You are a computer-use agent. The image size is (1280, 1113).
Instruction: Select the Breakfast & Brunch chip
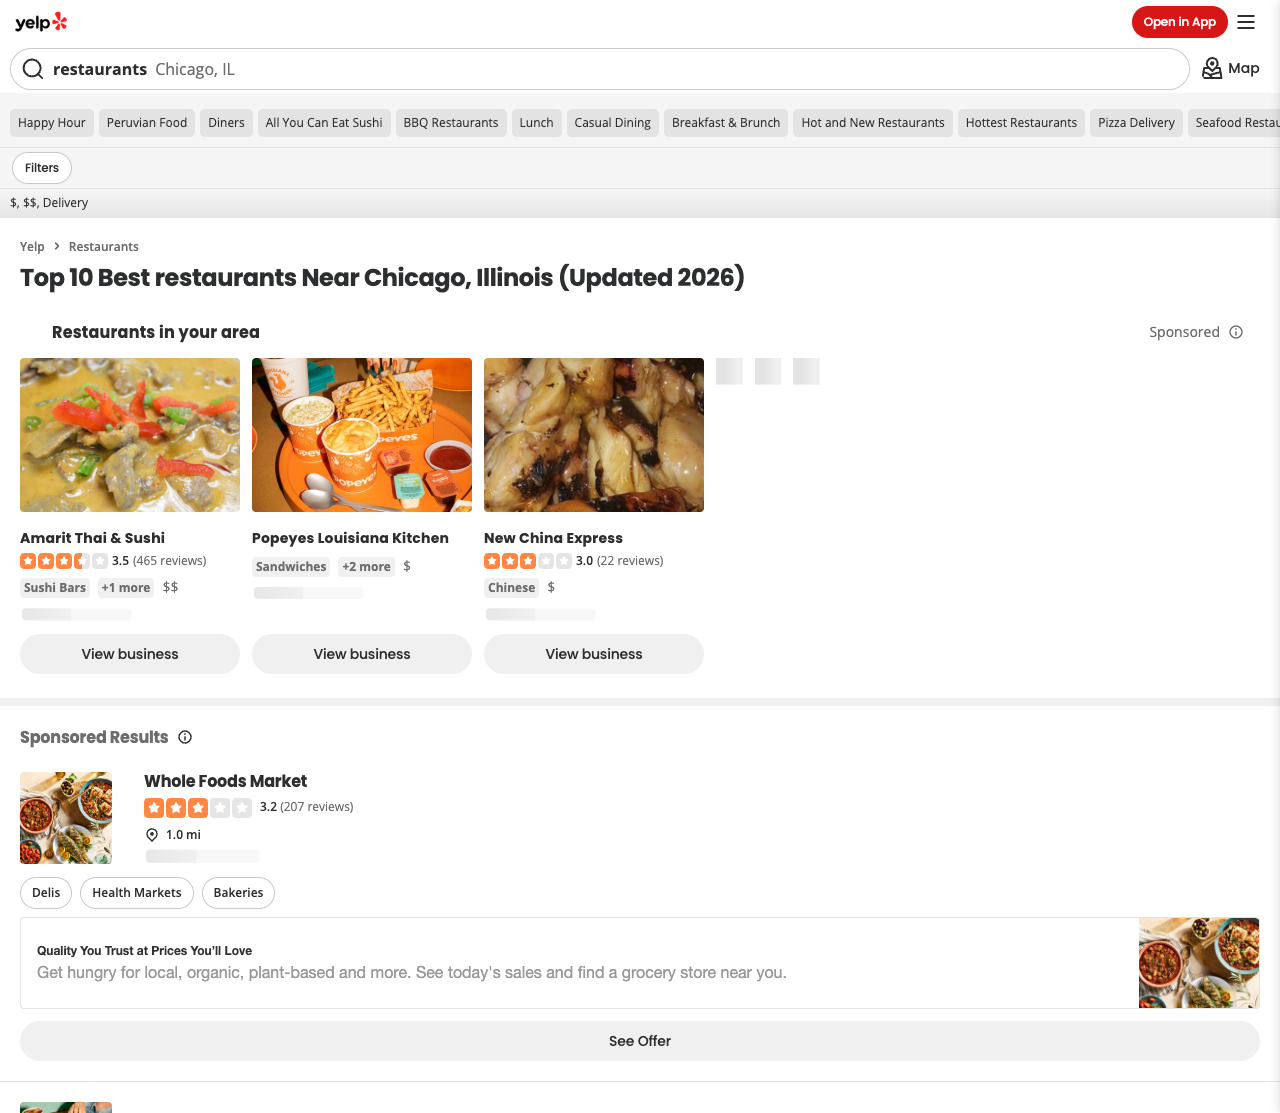pyautogui.click(x=726, y=123)
